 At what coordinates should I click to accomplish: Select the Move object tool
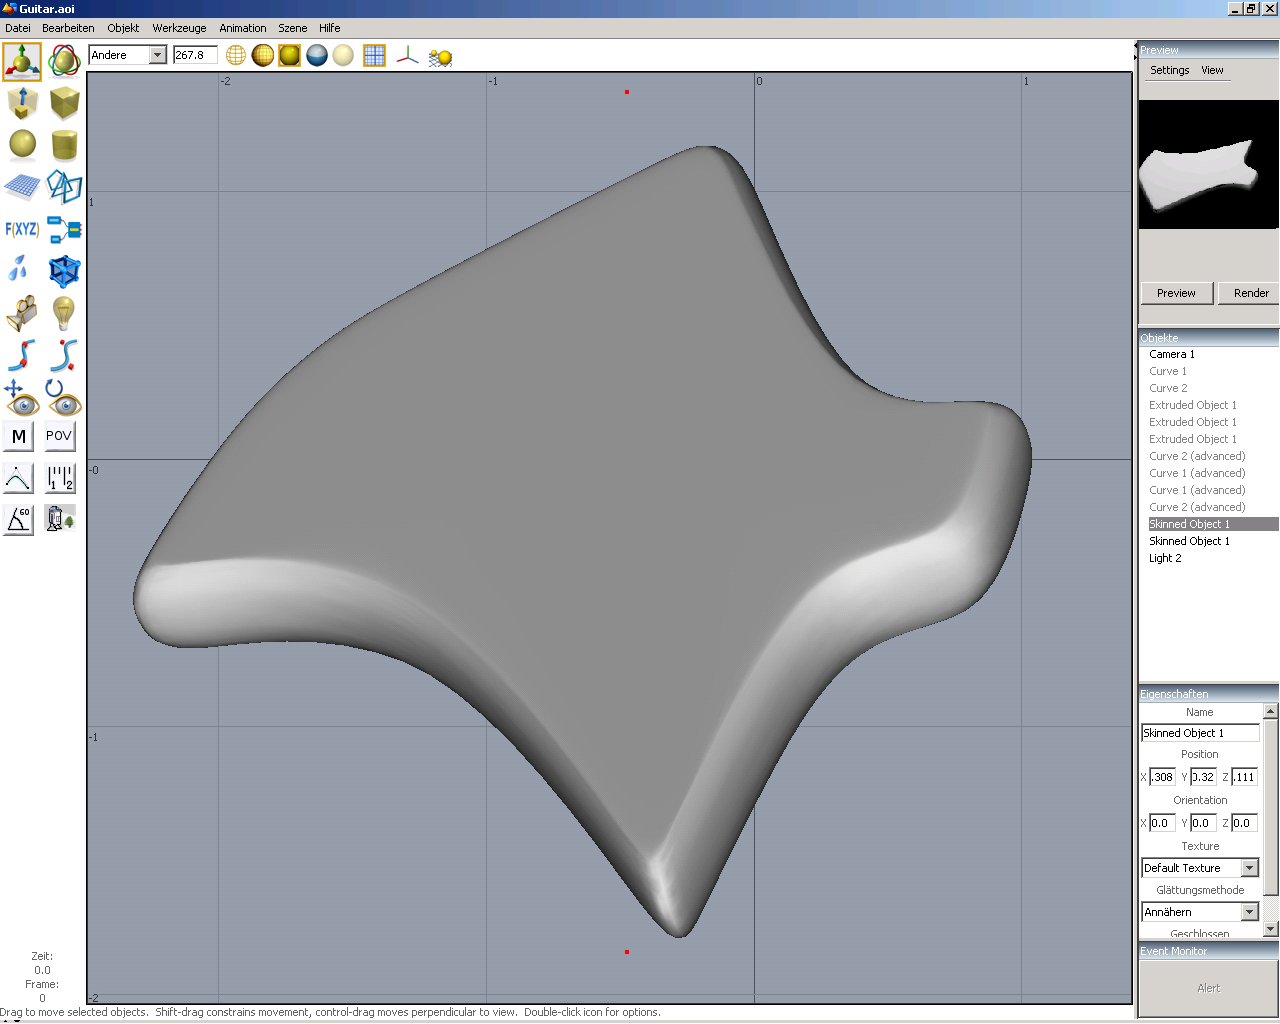tap(22, 61)
